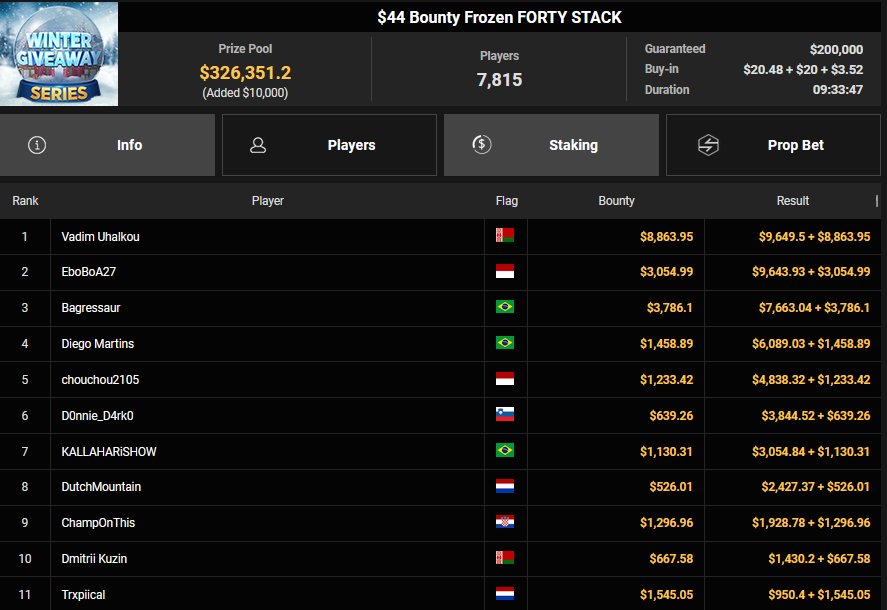Click the Player column header
Viewport: 887px width, 610px height.
[x=267, y=201]
